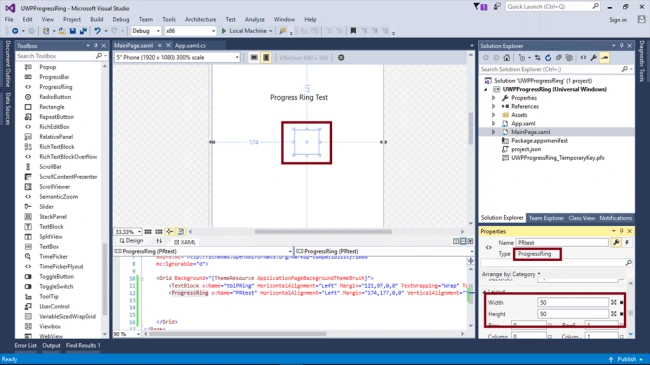Toggle Width set to Auto button
The width and height of the screenshot is (650, 365).
[614, 303]
